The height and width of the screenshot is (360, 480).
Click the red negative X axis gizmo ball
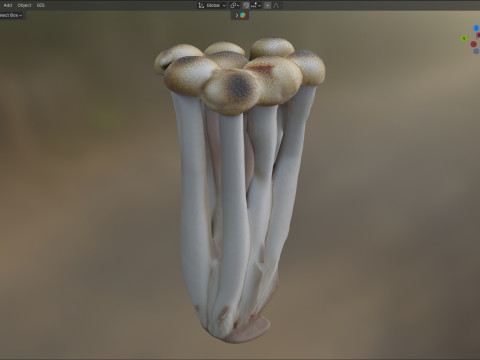474,44
